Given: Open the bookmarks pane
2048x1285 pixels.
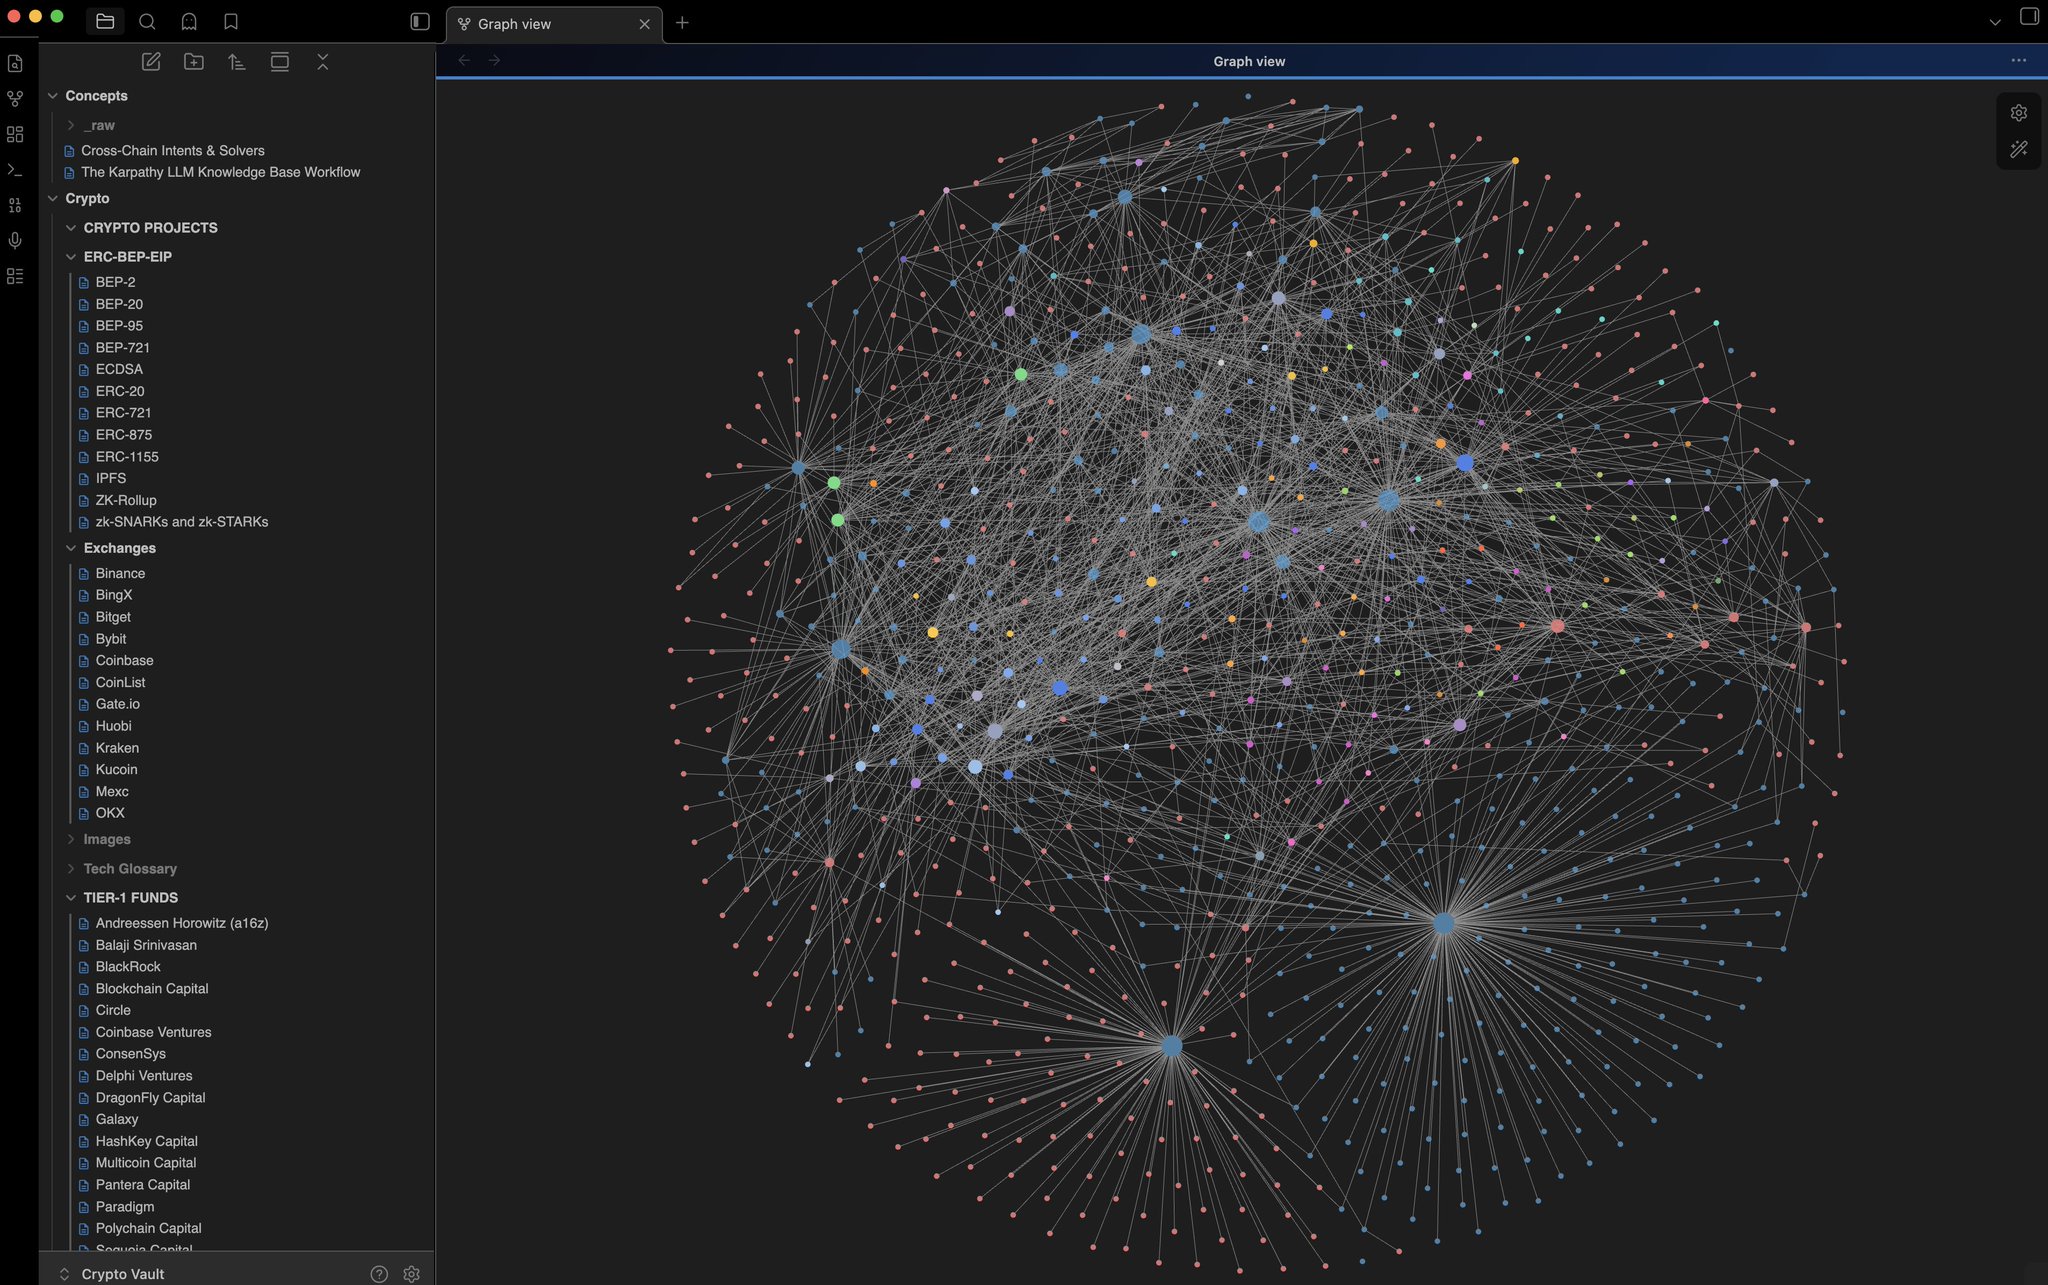Looking at the screenshot, I should [231, 22].
